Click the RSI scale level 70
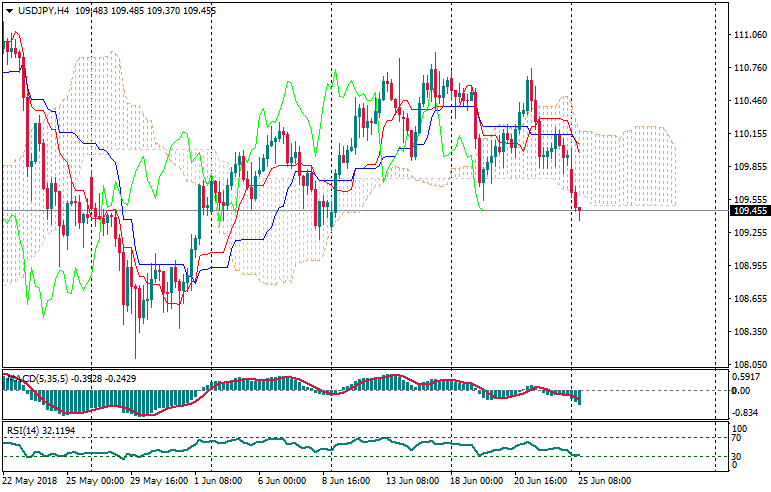This screenshot has width=771, height=492. [737, 437]
